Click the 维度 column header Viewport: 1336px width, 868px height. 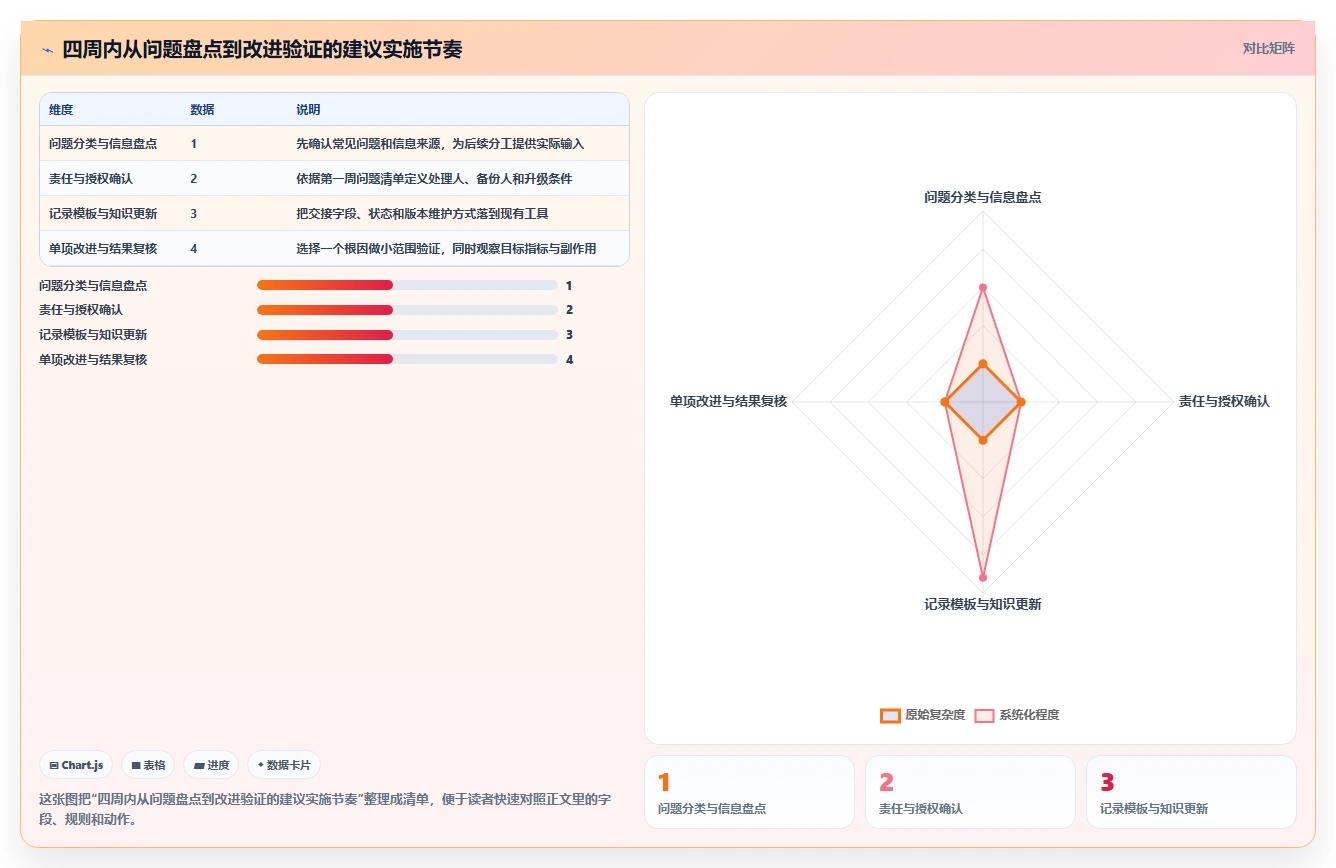coord(61,109)
